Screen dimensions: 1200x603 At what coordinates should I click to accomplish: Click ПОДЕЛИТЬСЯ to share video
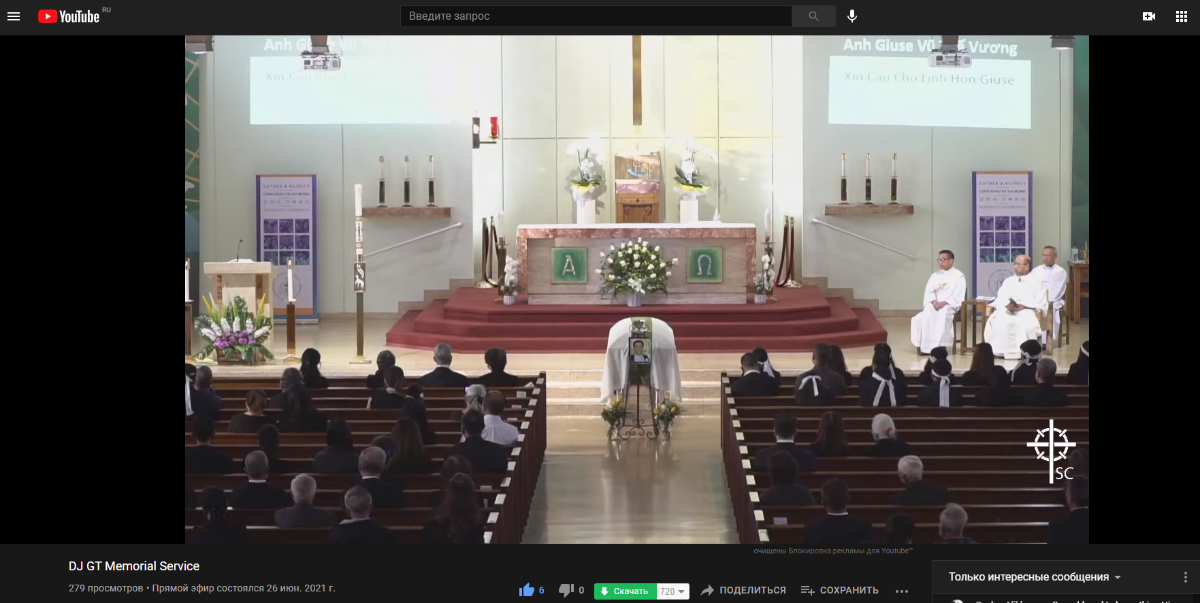point(743,590)
